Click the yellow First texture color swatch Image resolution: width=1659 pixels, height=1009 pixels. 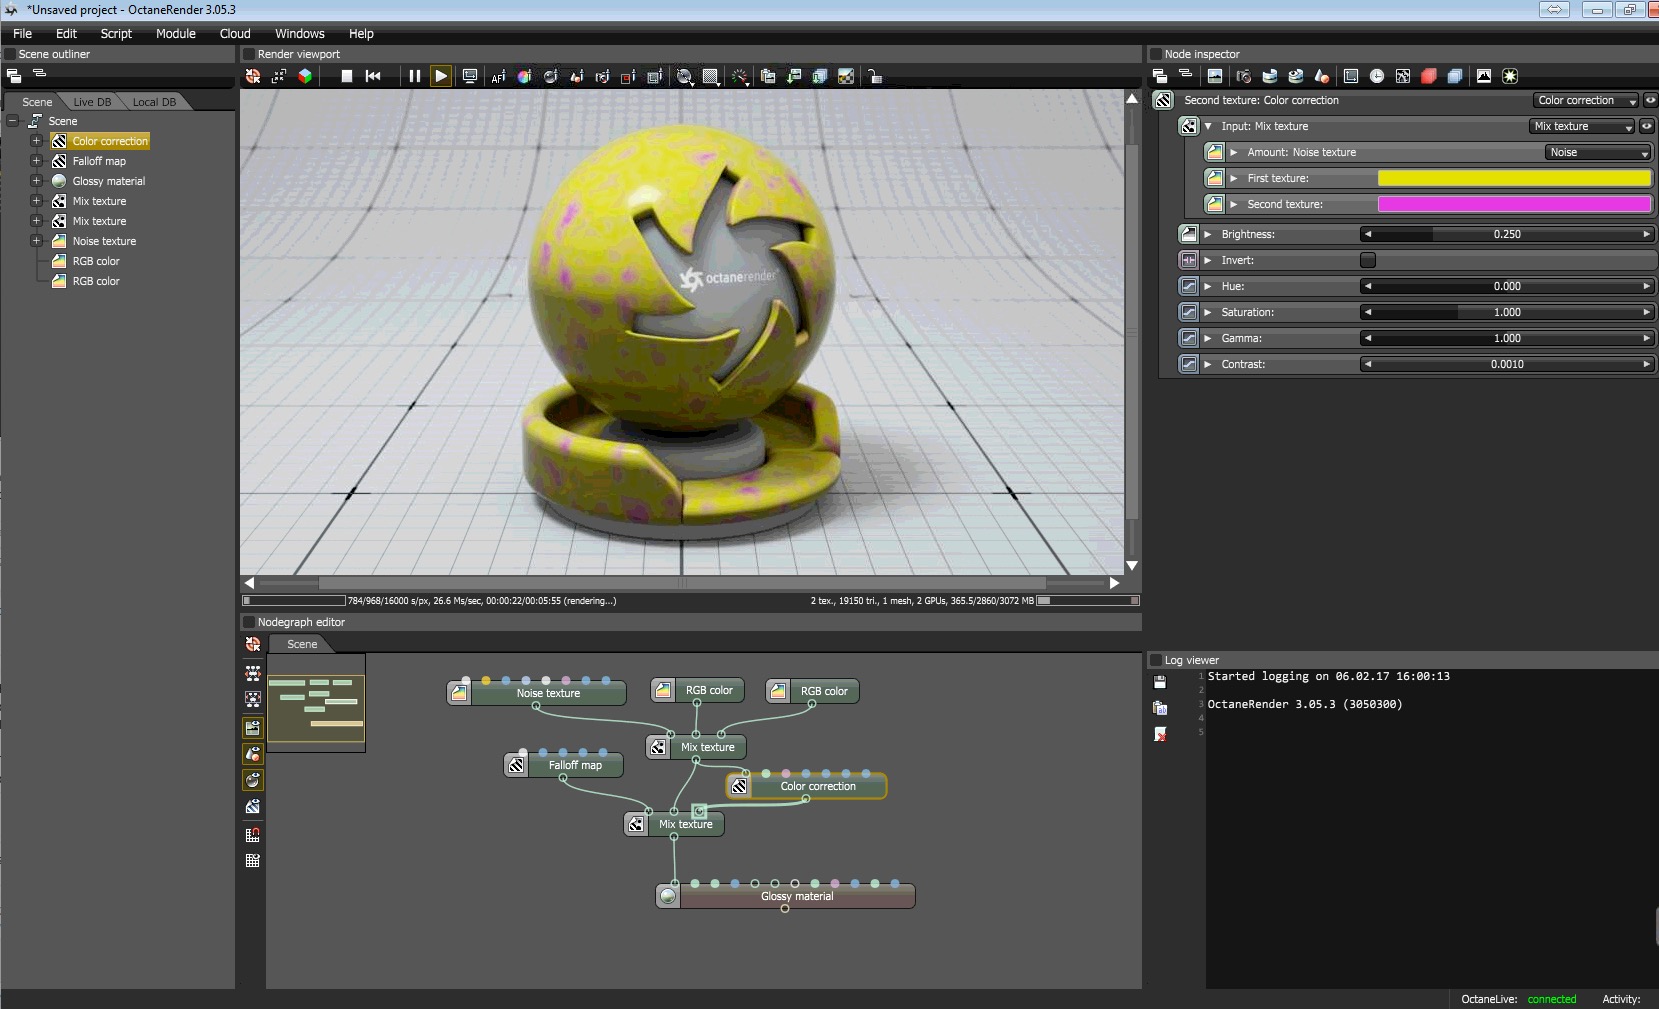pyautogui.click(x=1514, y=178)
